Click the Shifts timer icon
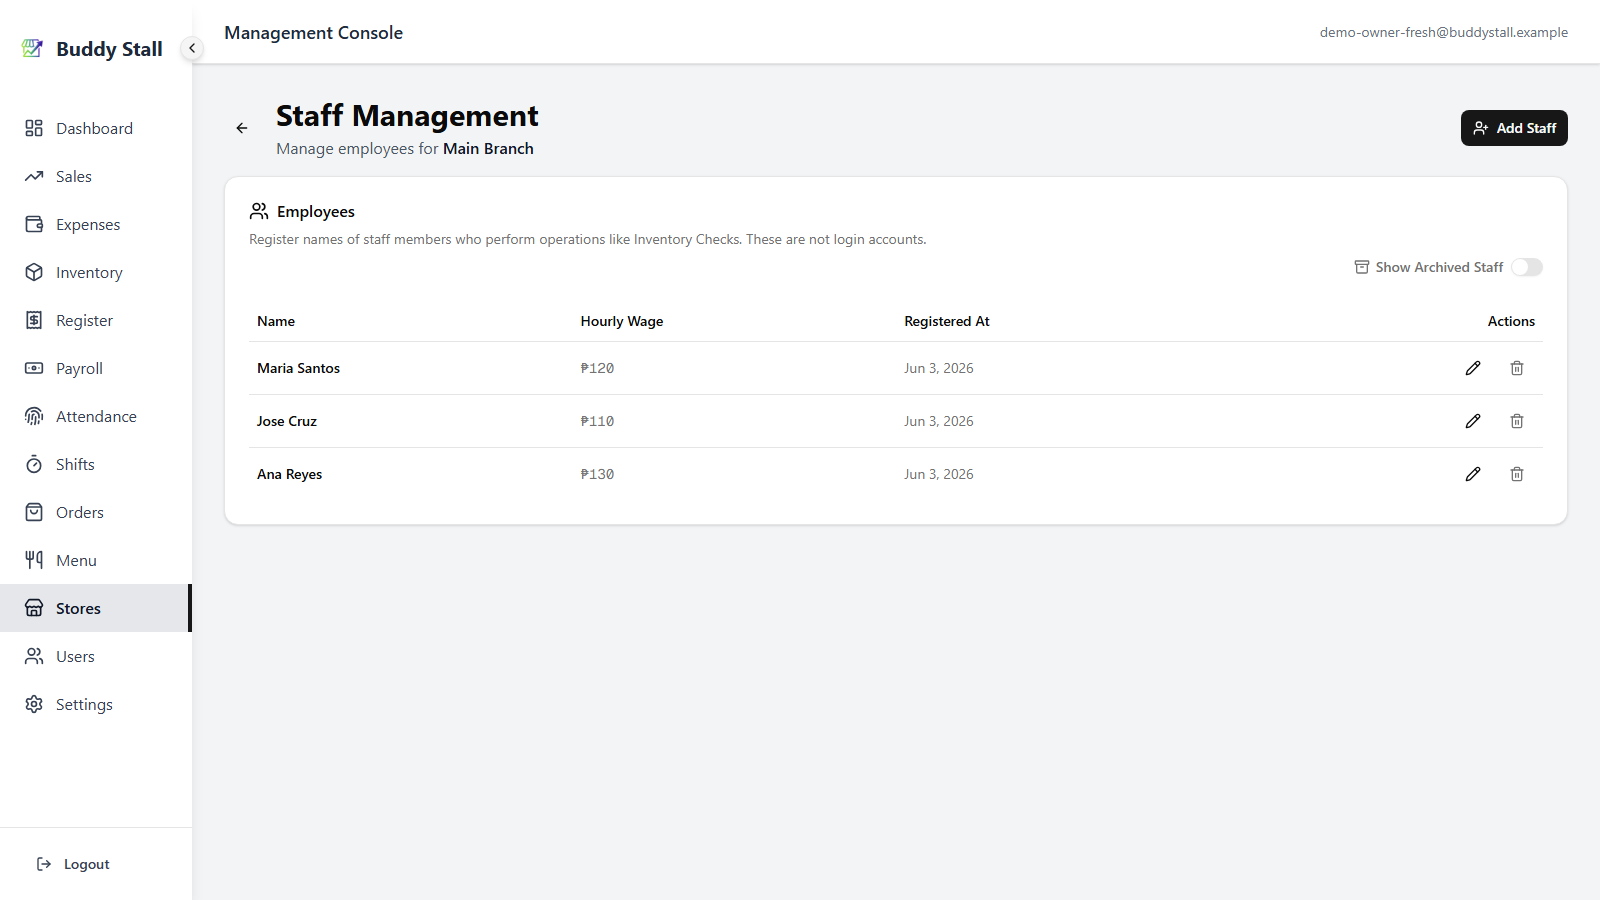 [34, 464]
